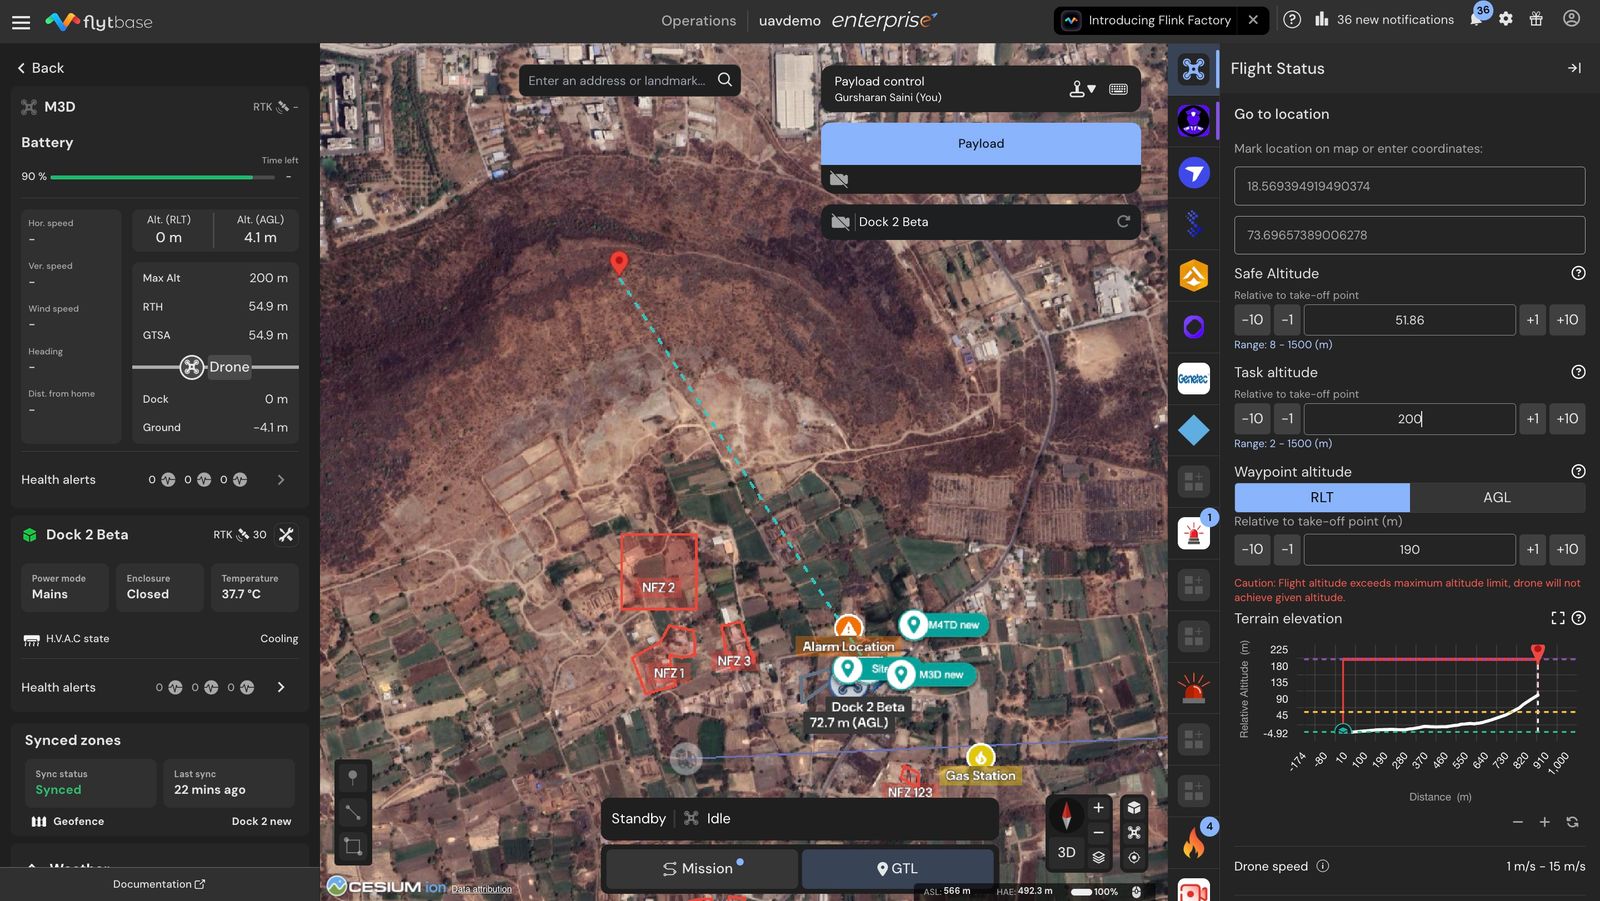The width and height of the screenshot is (1600, 901).
Task: Select AGL waypoint altitude mode
Action: (x=1497, y=497)
